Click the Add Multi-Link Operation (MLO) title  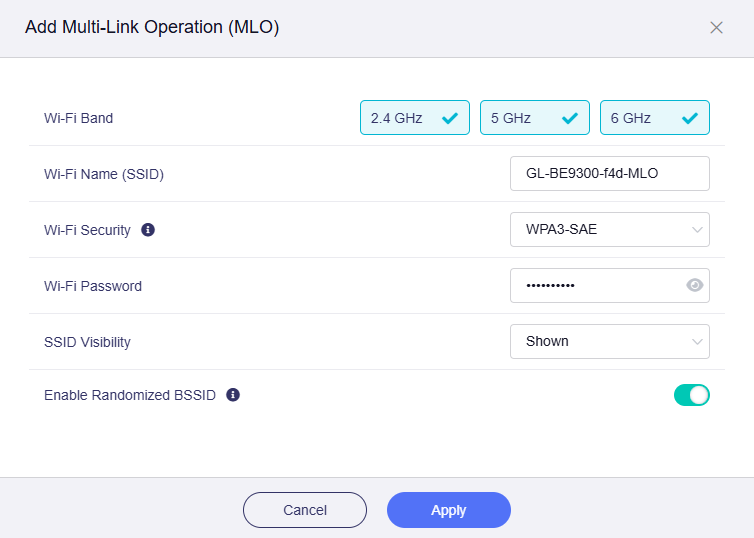[x=152, y=27]
